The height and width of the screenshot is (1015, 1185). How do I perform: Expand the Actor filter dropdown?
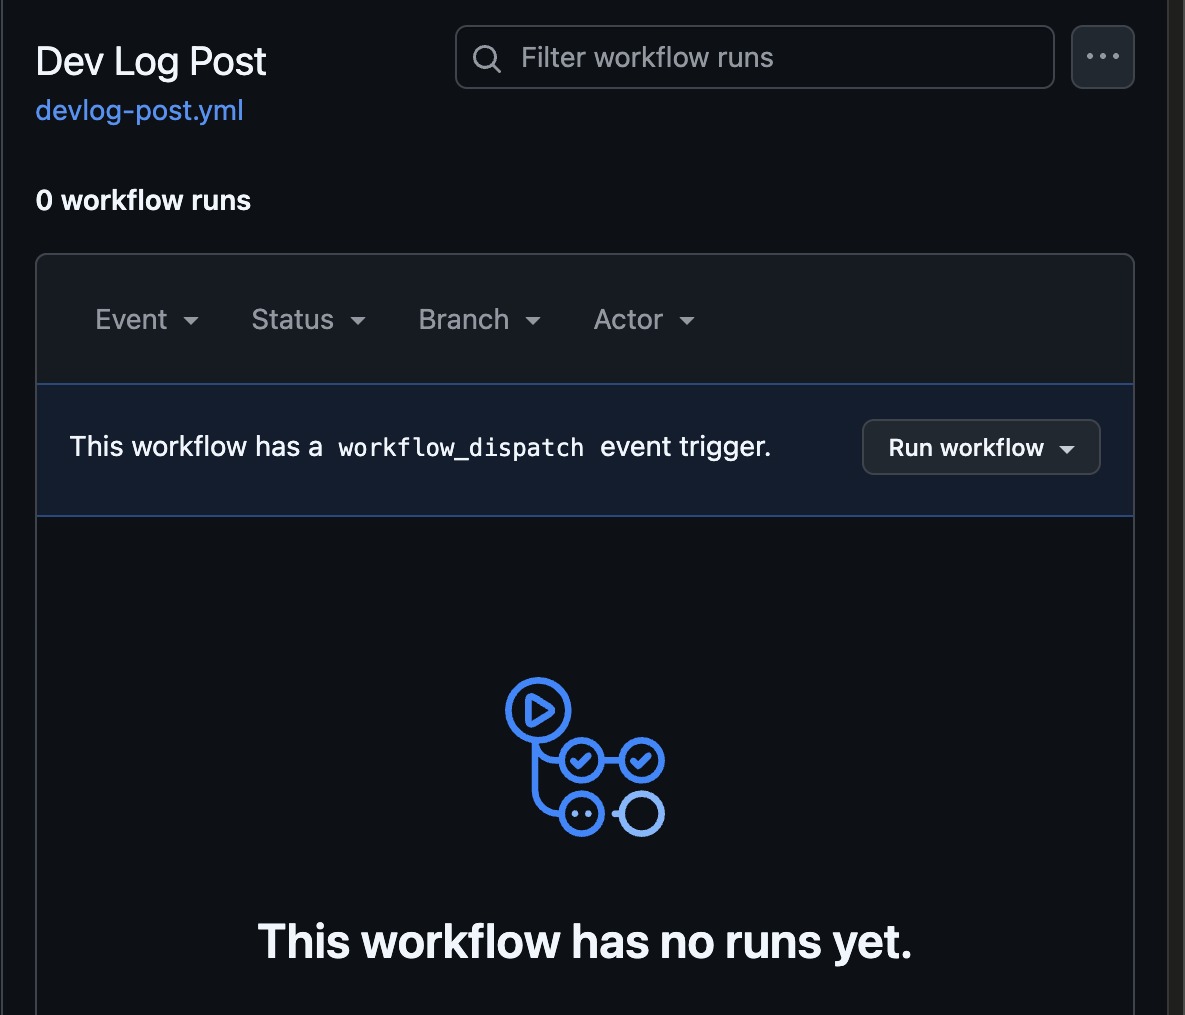click(x=644, y=320)
